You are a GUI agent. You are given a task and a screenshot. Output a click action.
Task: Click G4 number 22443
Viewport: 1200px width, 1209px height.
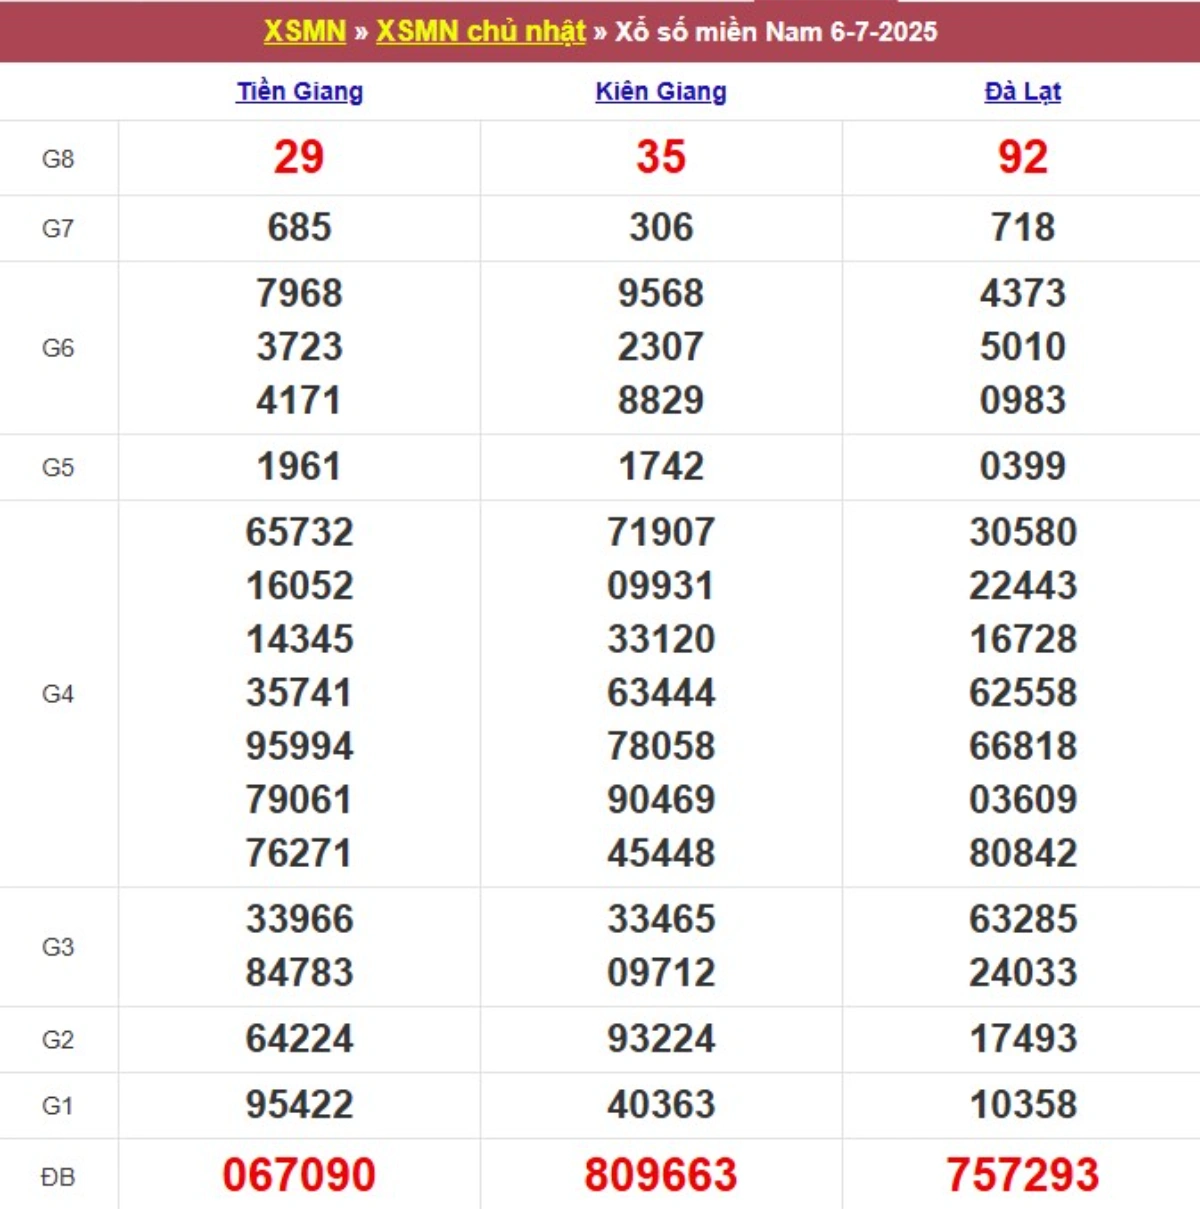click(1023, 586)
